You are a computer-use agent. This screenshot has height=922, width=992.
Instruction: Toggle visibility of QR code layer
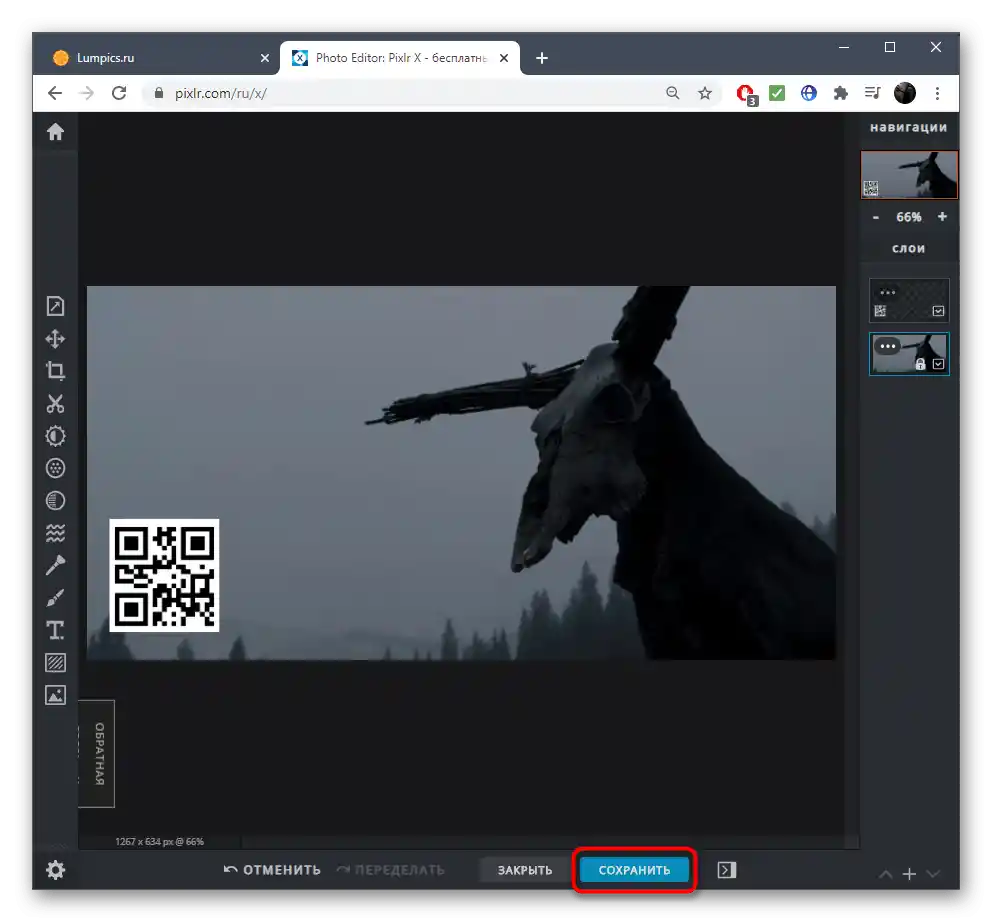938,311
